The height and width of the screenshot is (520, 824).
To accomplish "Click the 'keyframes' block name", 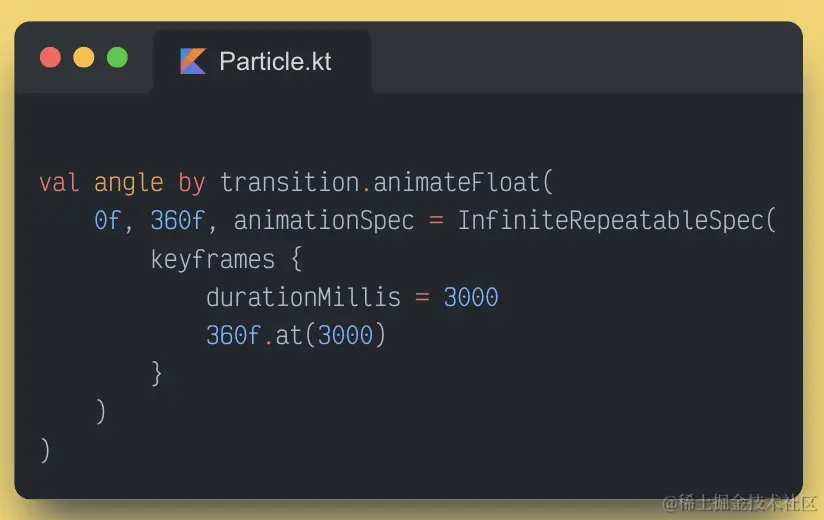I will (x=212, y=259).
